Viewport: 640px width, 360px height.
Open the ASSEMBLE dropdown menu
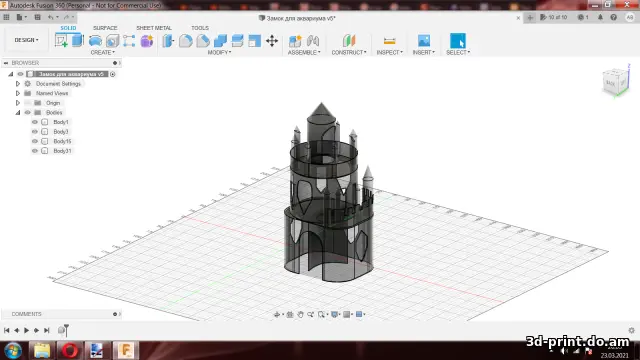pyautogui.click(x=304, y=53)
